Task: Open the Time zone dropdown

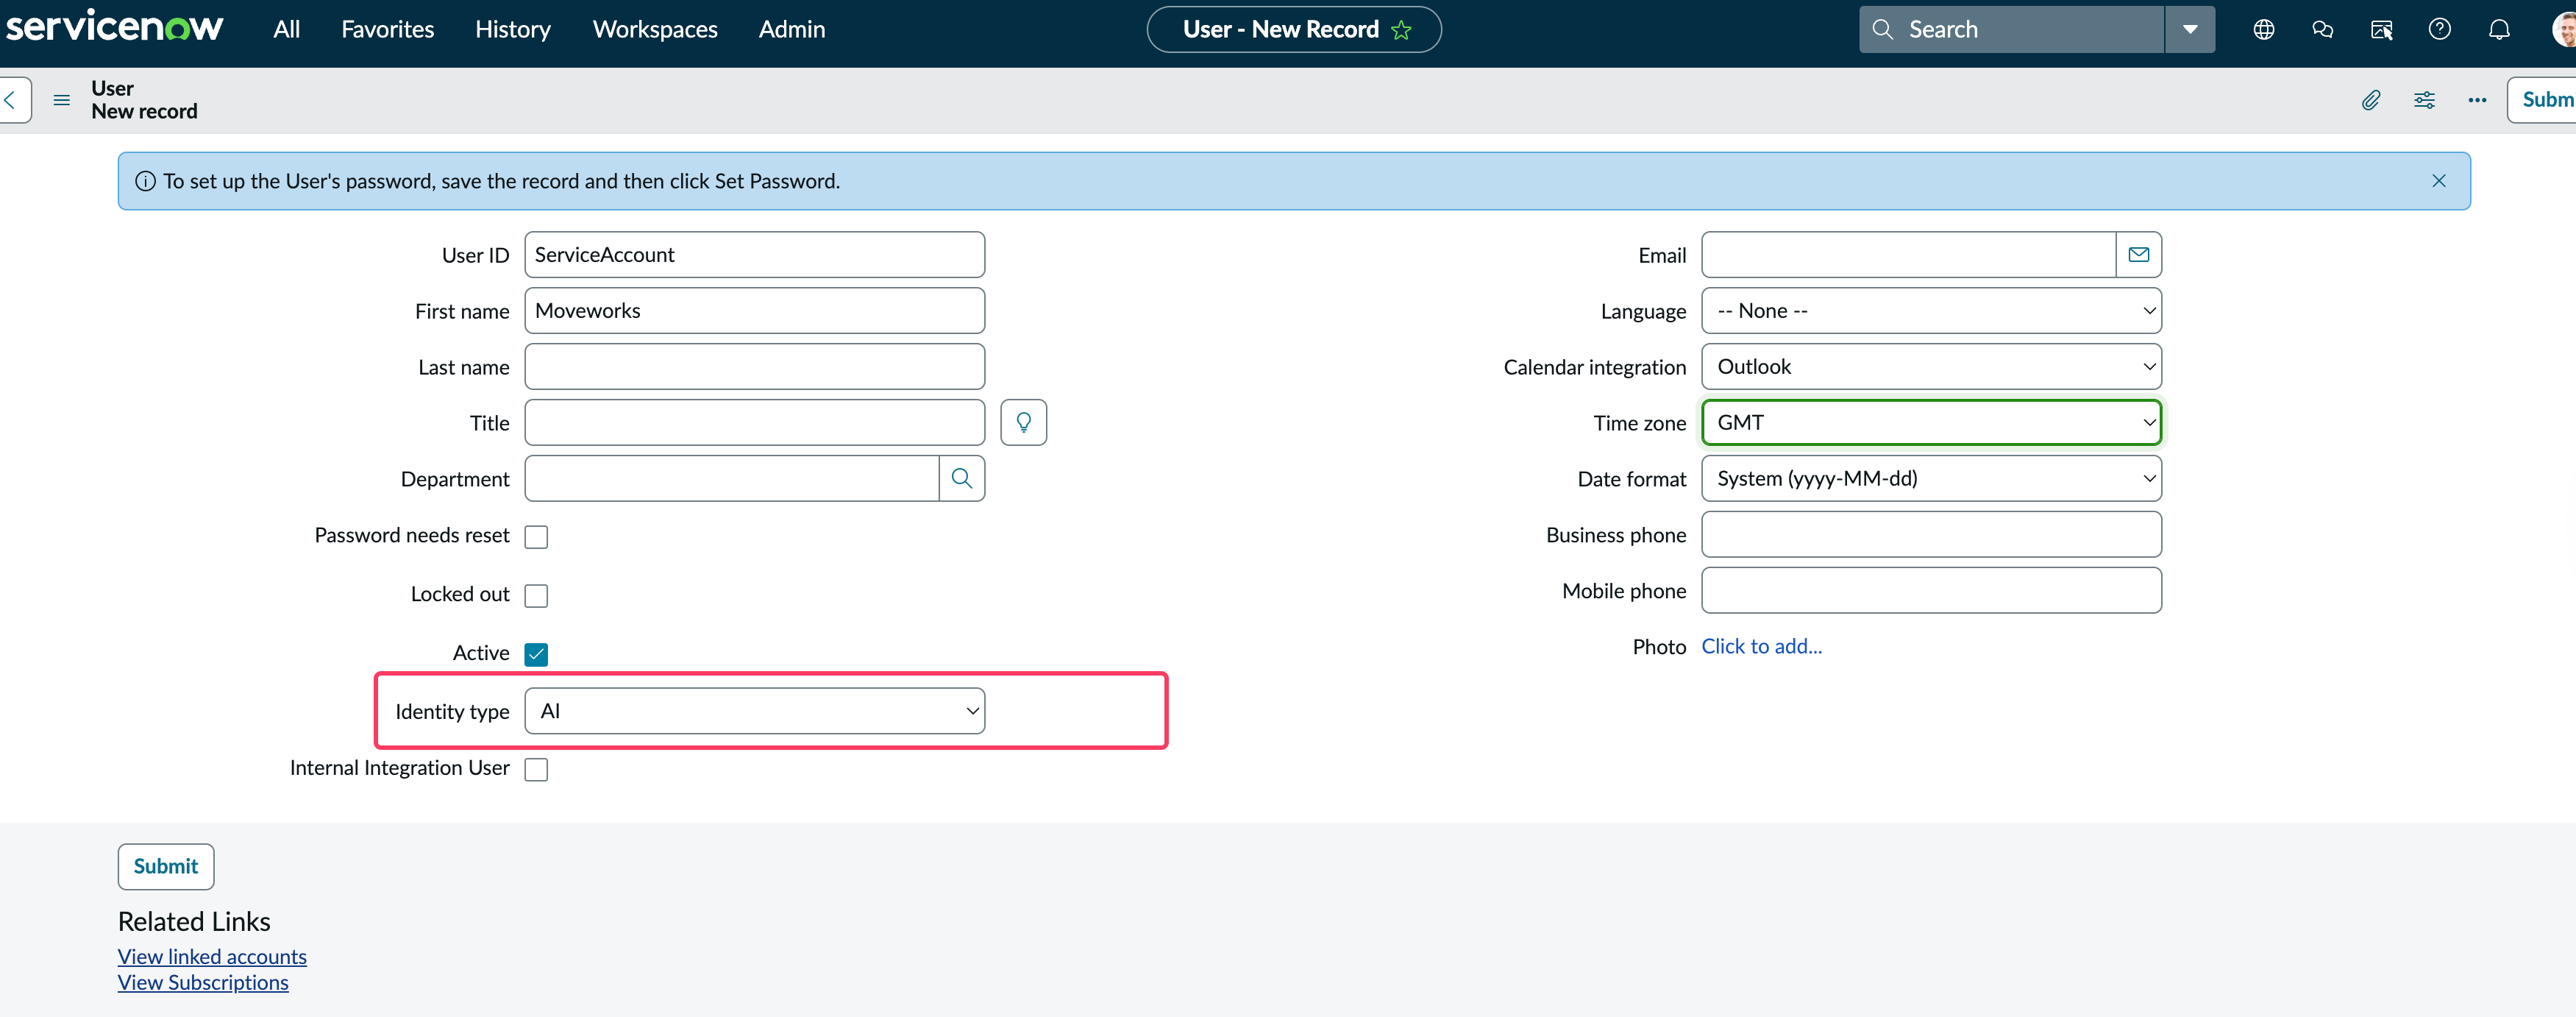Action: [x=1930, y=422]
